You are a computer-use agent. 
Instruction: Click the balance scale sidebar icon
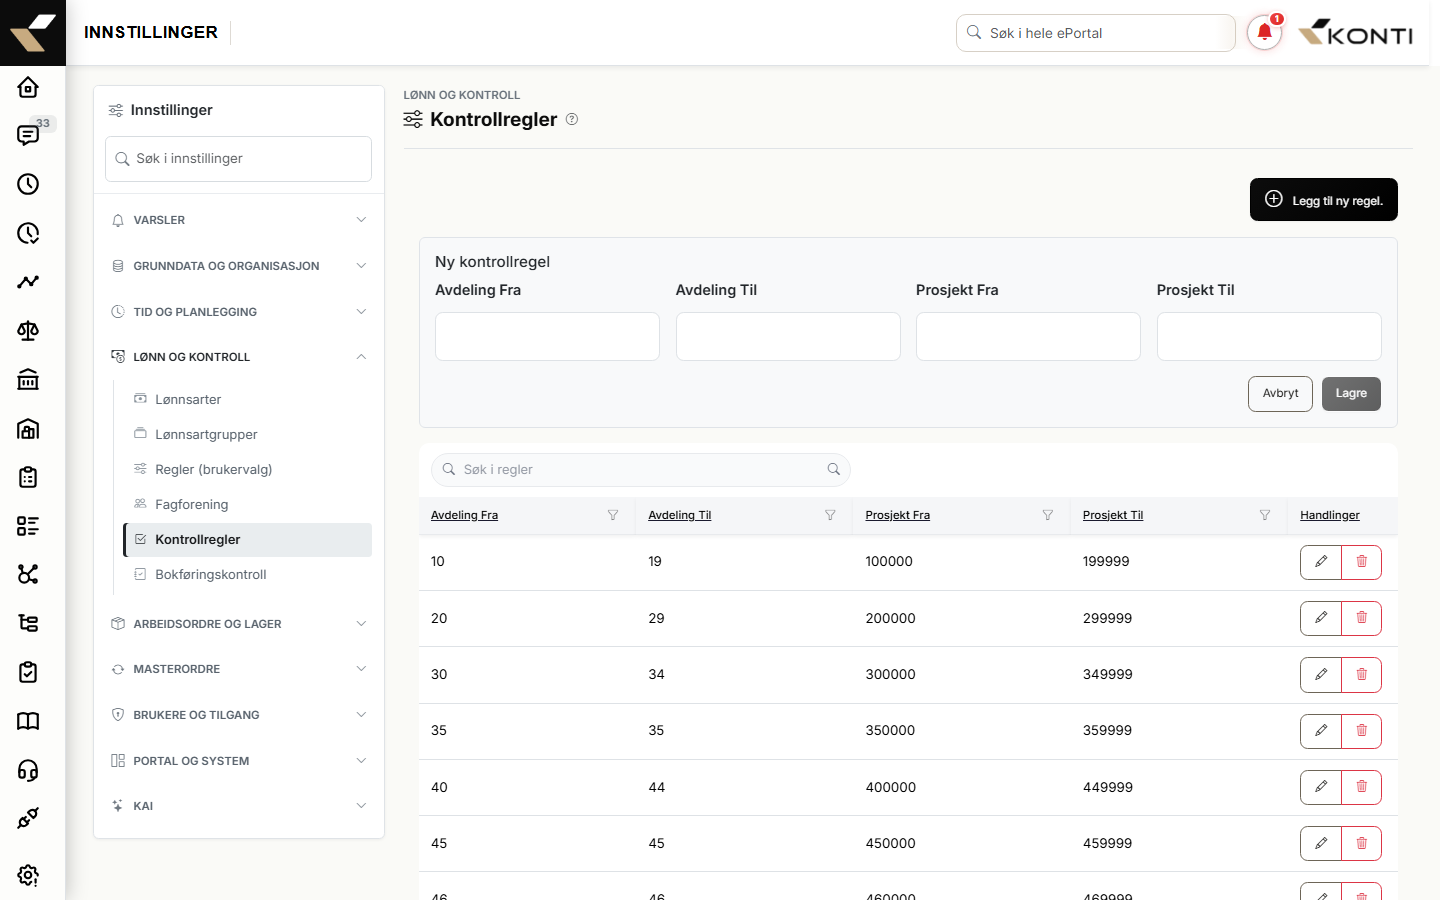(28, 331)
